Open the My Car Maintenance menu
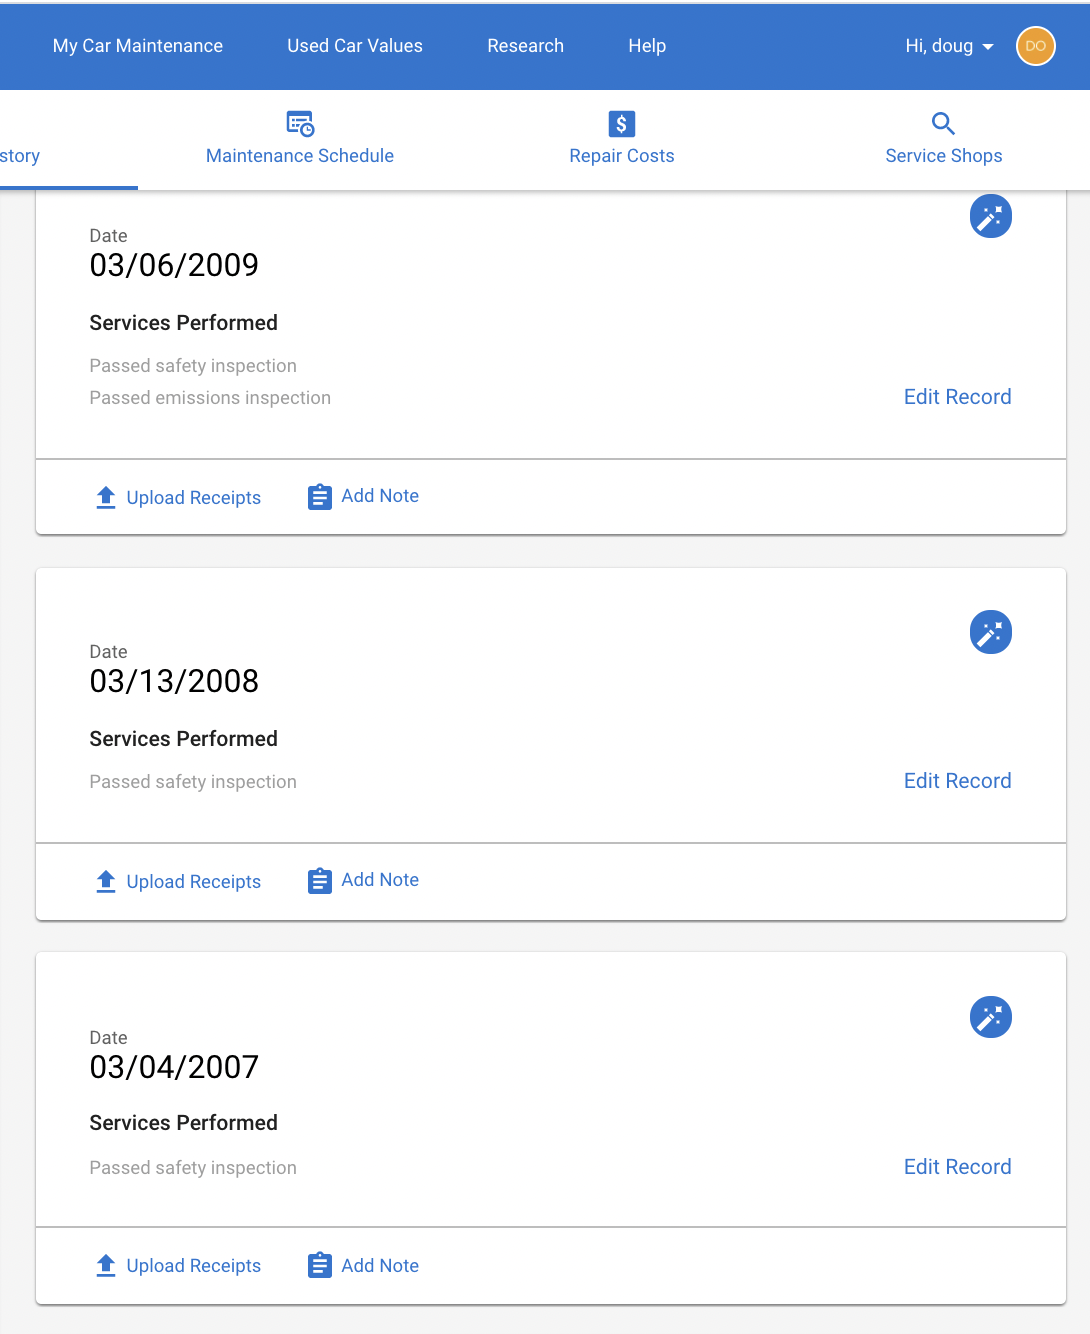This screenshot has height=1334, width=1090. (138, 46)
